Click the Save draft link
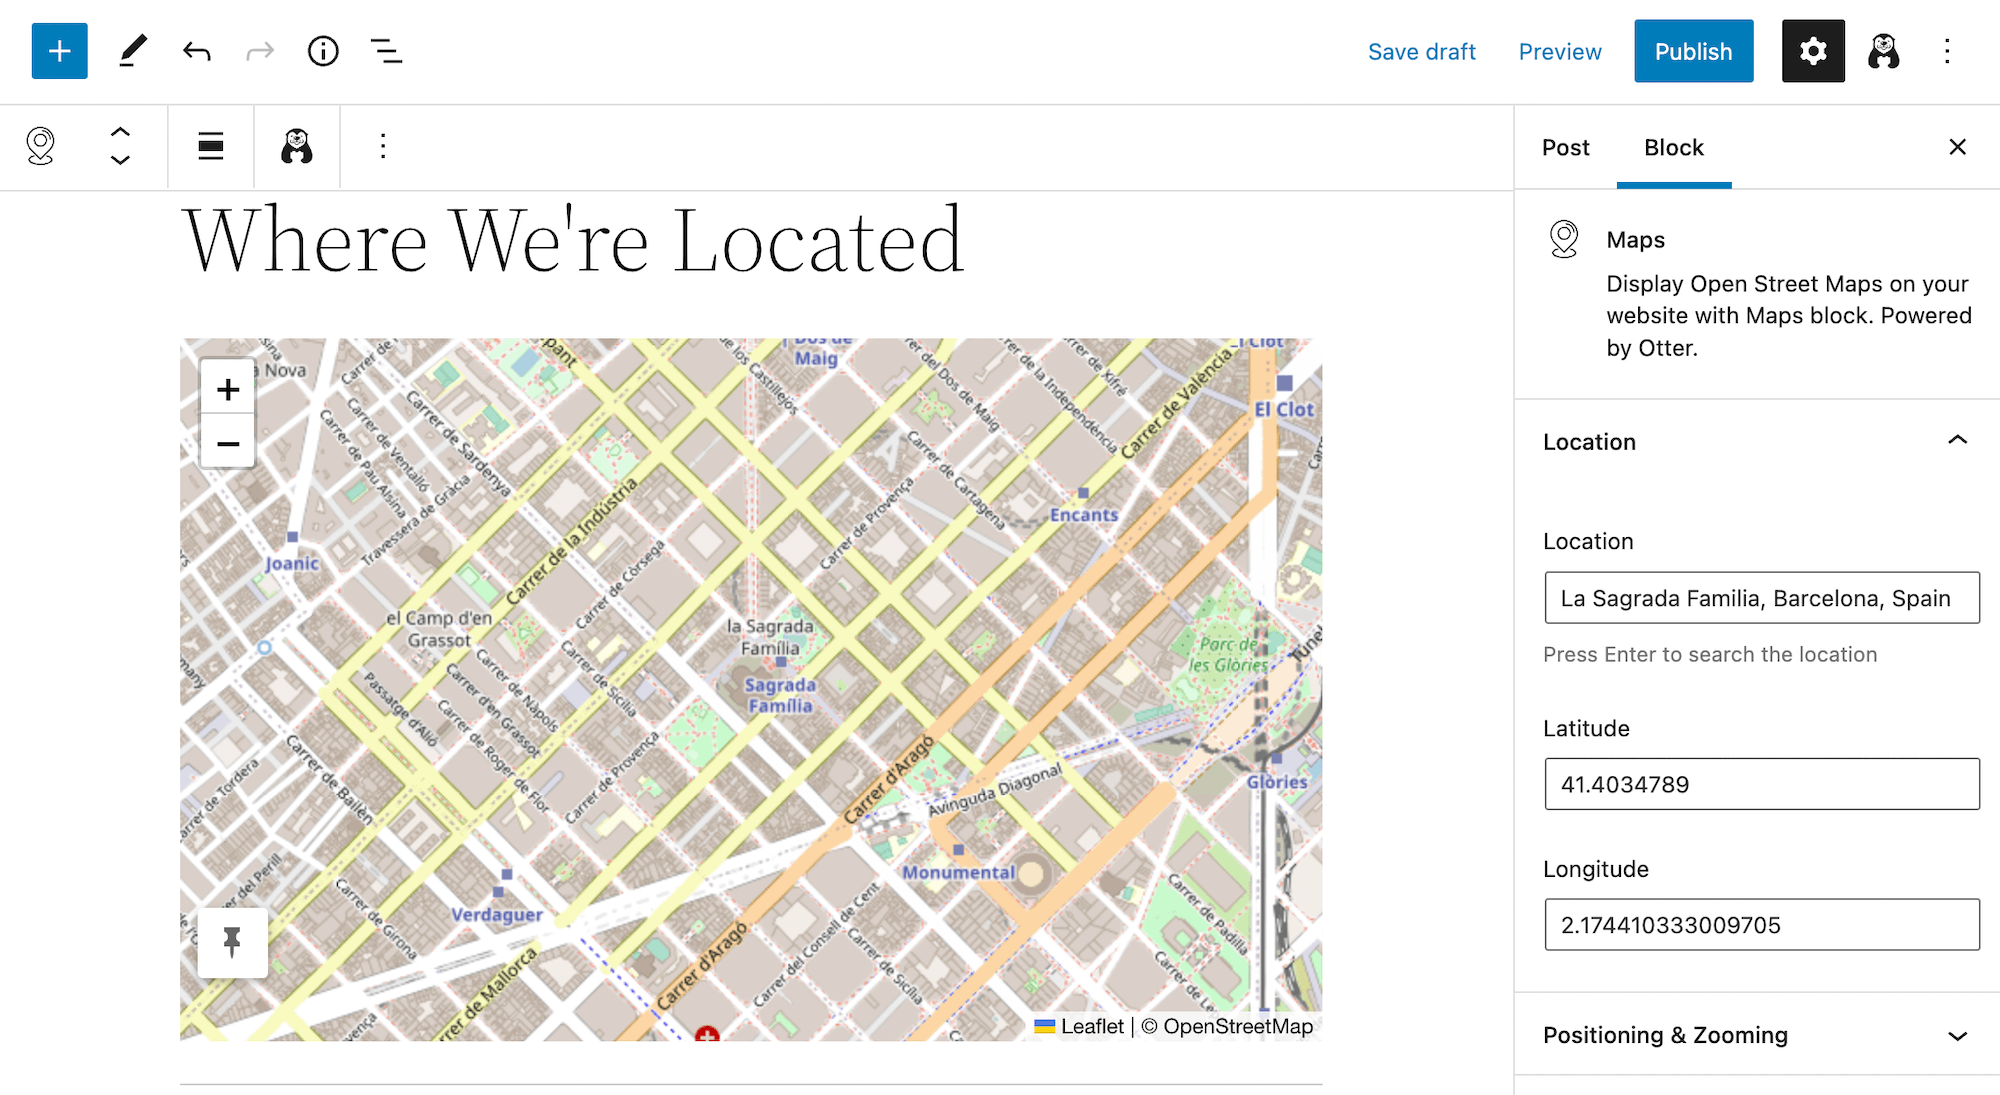Image resolution: width=2000 pixels, height=1095 pixels. tap(1421, 52)
